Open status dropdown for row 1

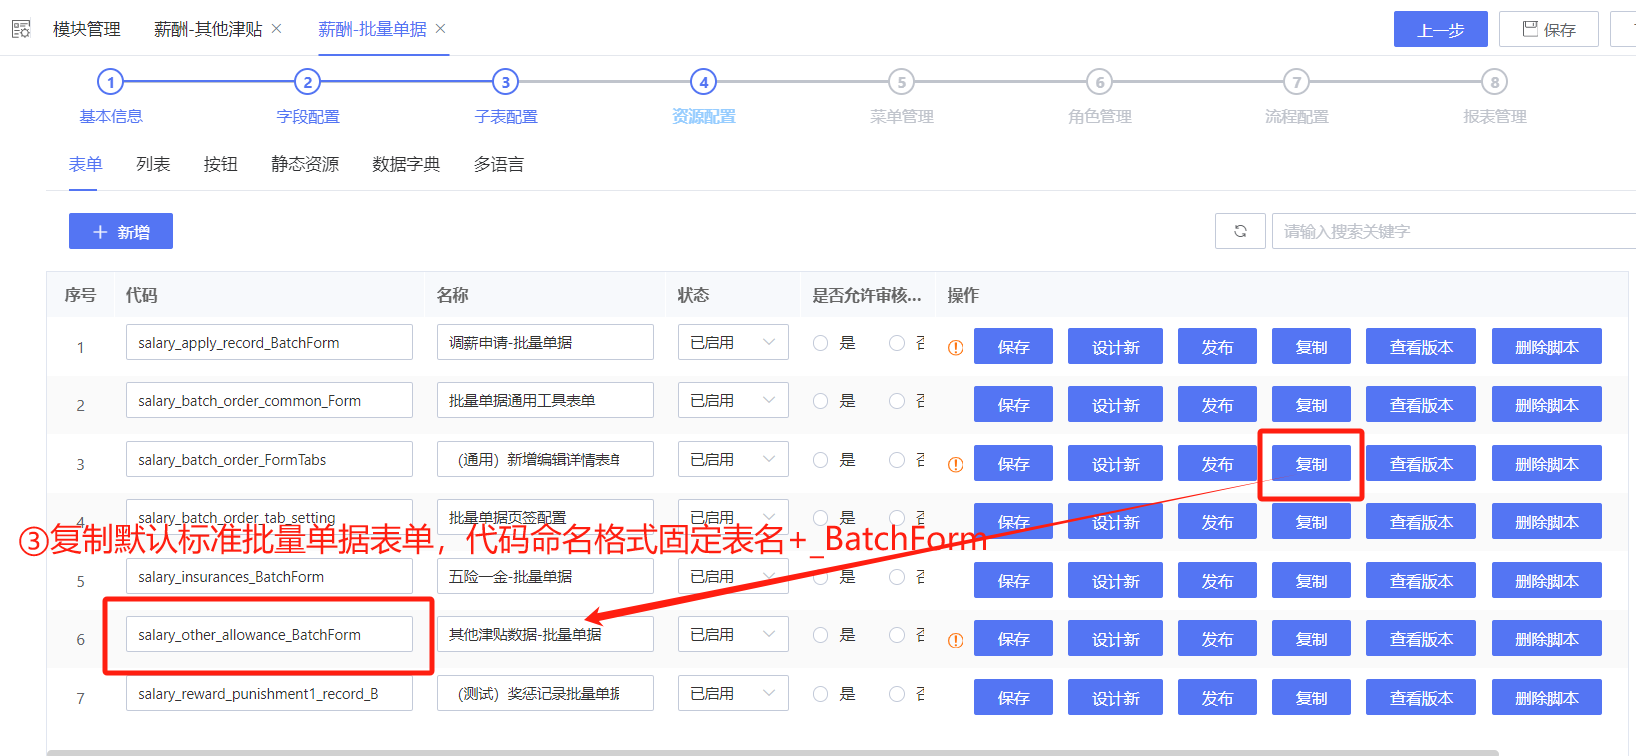click(733, 343)
